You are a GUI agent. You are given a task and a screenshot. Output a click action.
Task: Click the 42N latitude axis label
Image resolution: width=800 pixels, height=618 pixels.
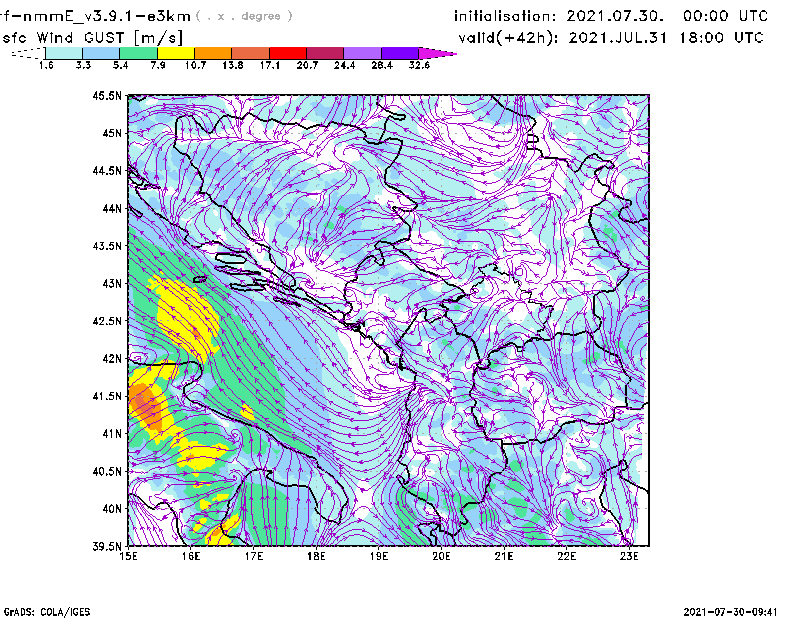tap(112, 359)
